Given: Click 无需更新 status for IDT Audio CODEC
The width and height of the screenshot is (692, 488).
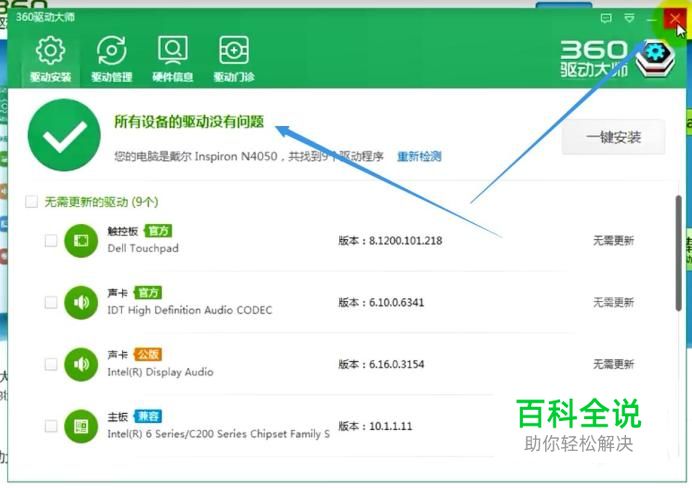Looking at the screenshot, I should [x=613, y=302].
